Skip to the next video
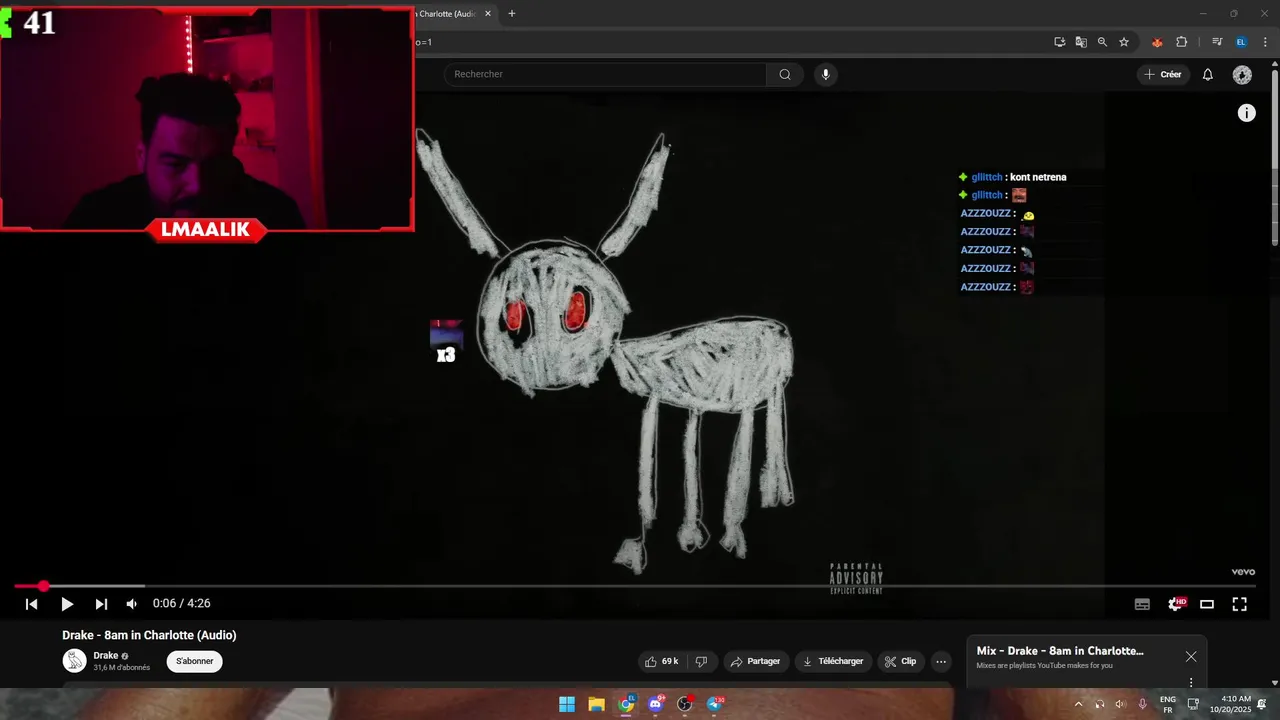The height and width of the screenshot is (720, 1280). (101, 604)
